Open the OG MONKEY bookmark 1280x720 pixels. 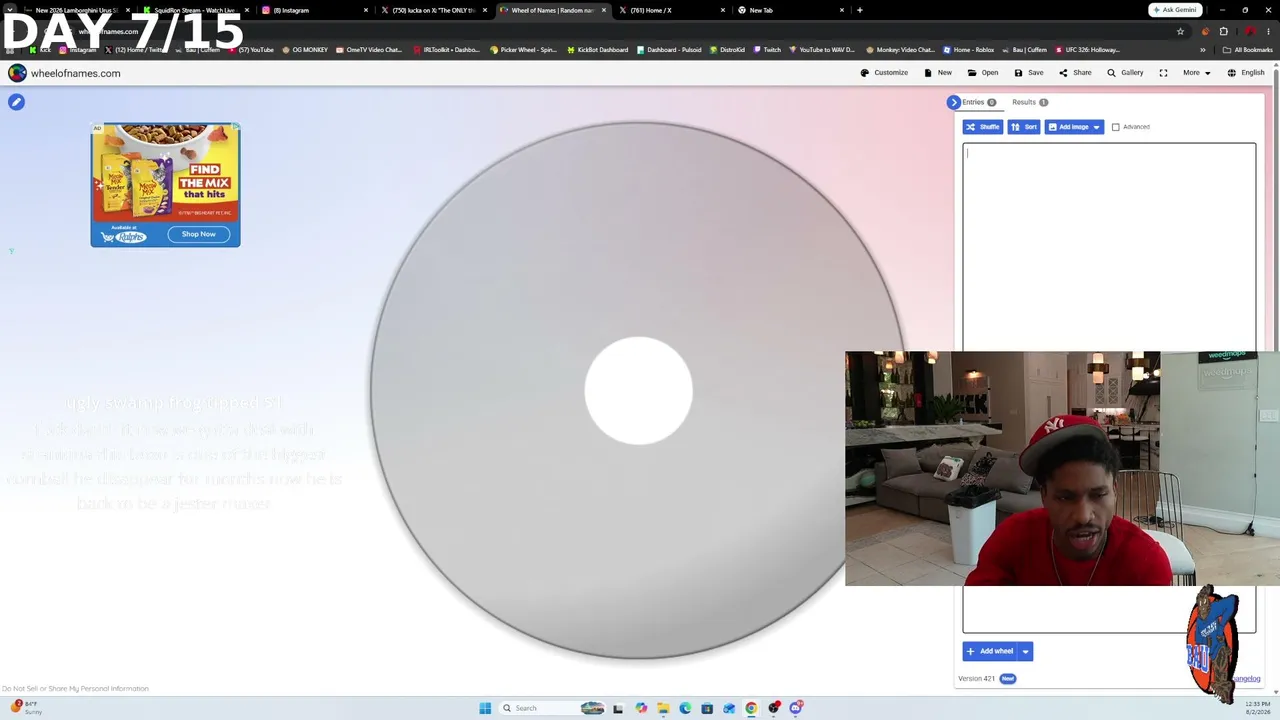(305, 49)
